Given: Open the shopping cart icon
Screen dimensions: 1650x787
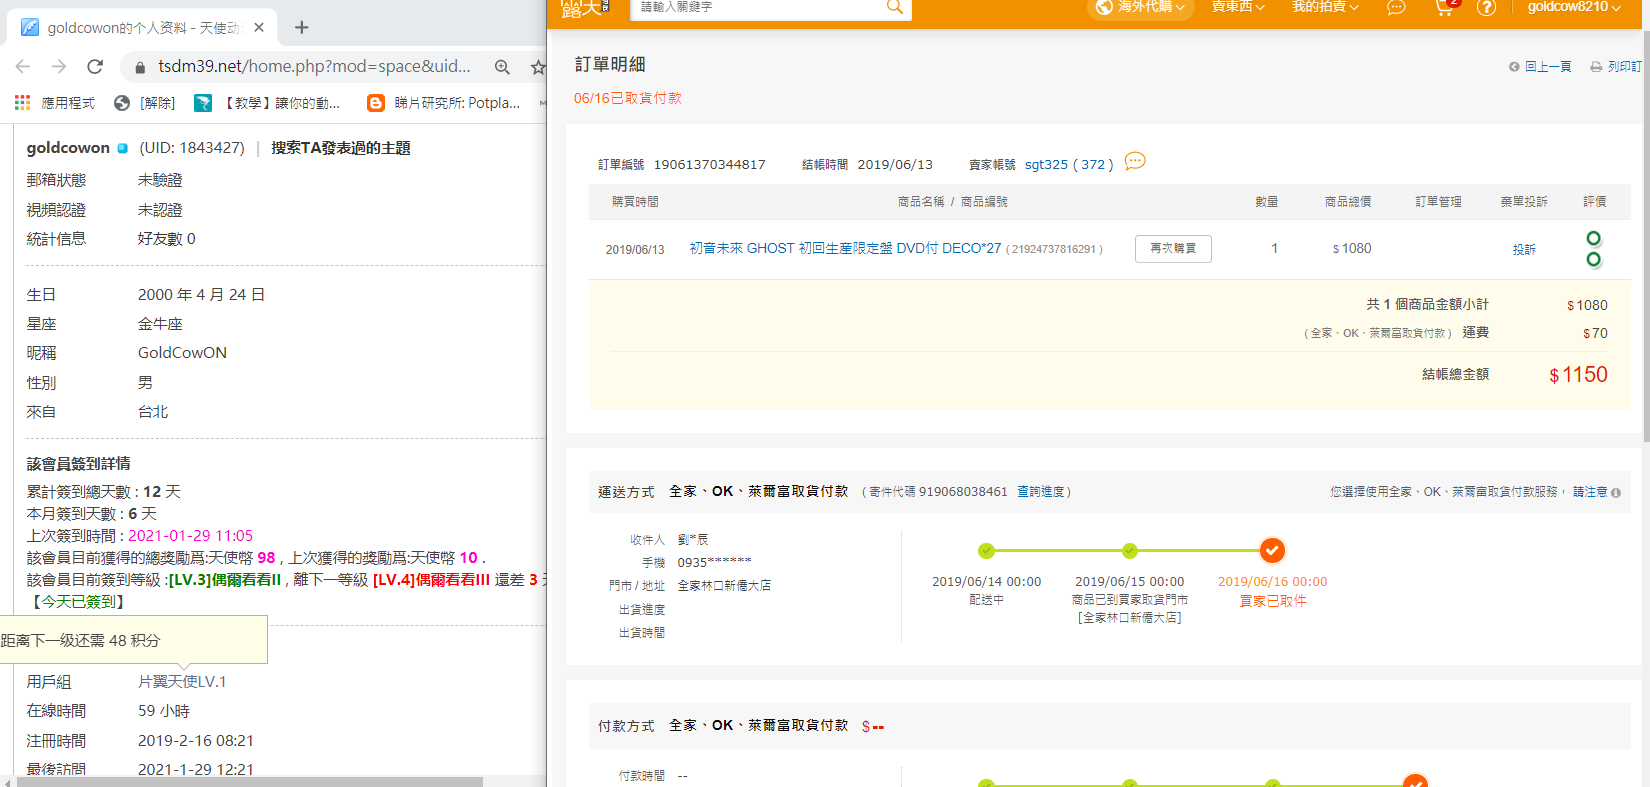Looking at the screenshot, I should coord(1443,8).
